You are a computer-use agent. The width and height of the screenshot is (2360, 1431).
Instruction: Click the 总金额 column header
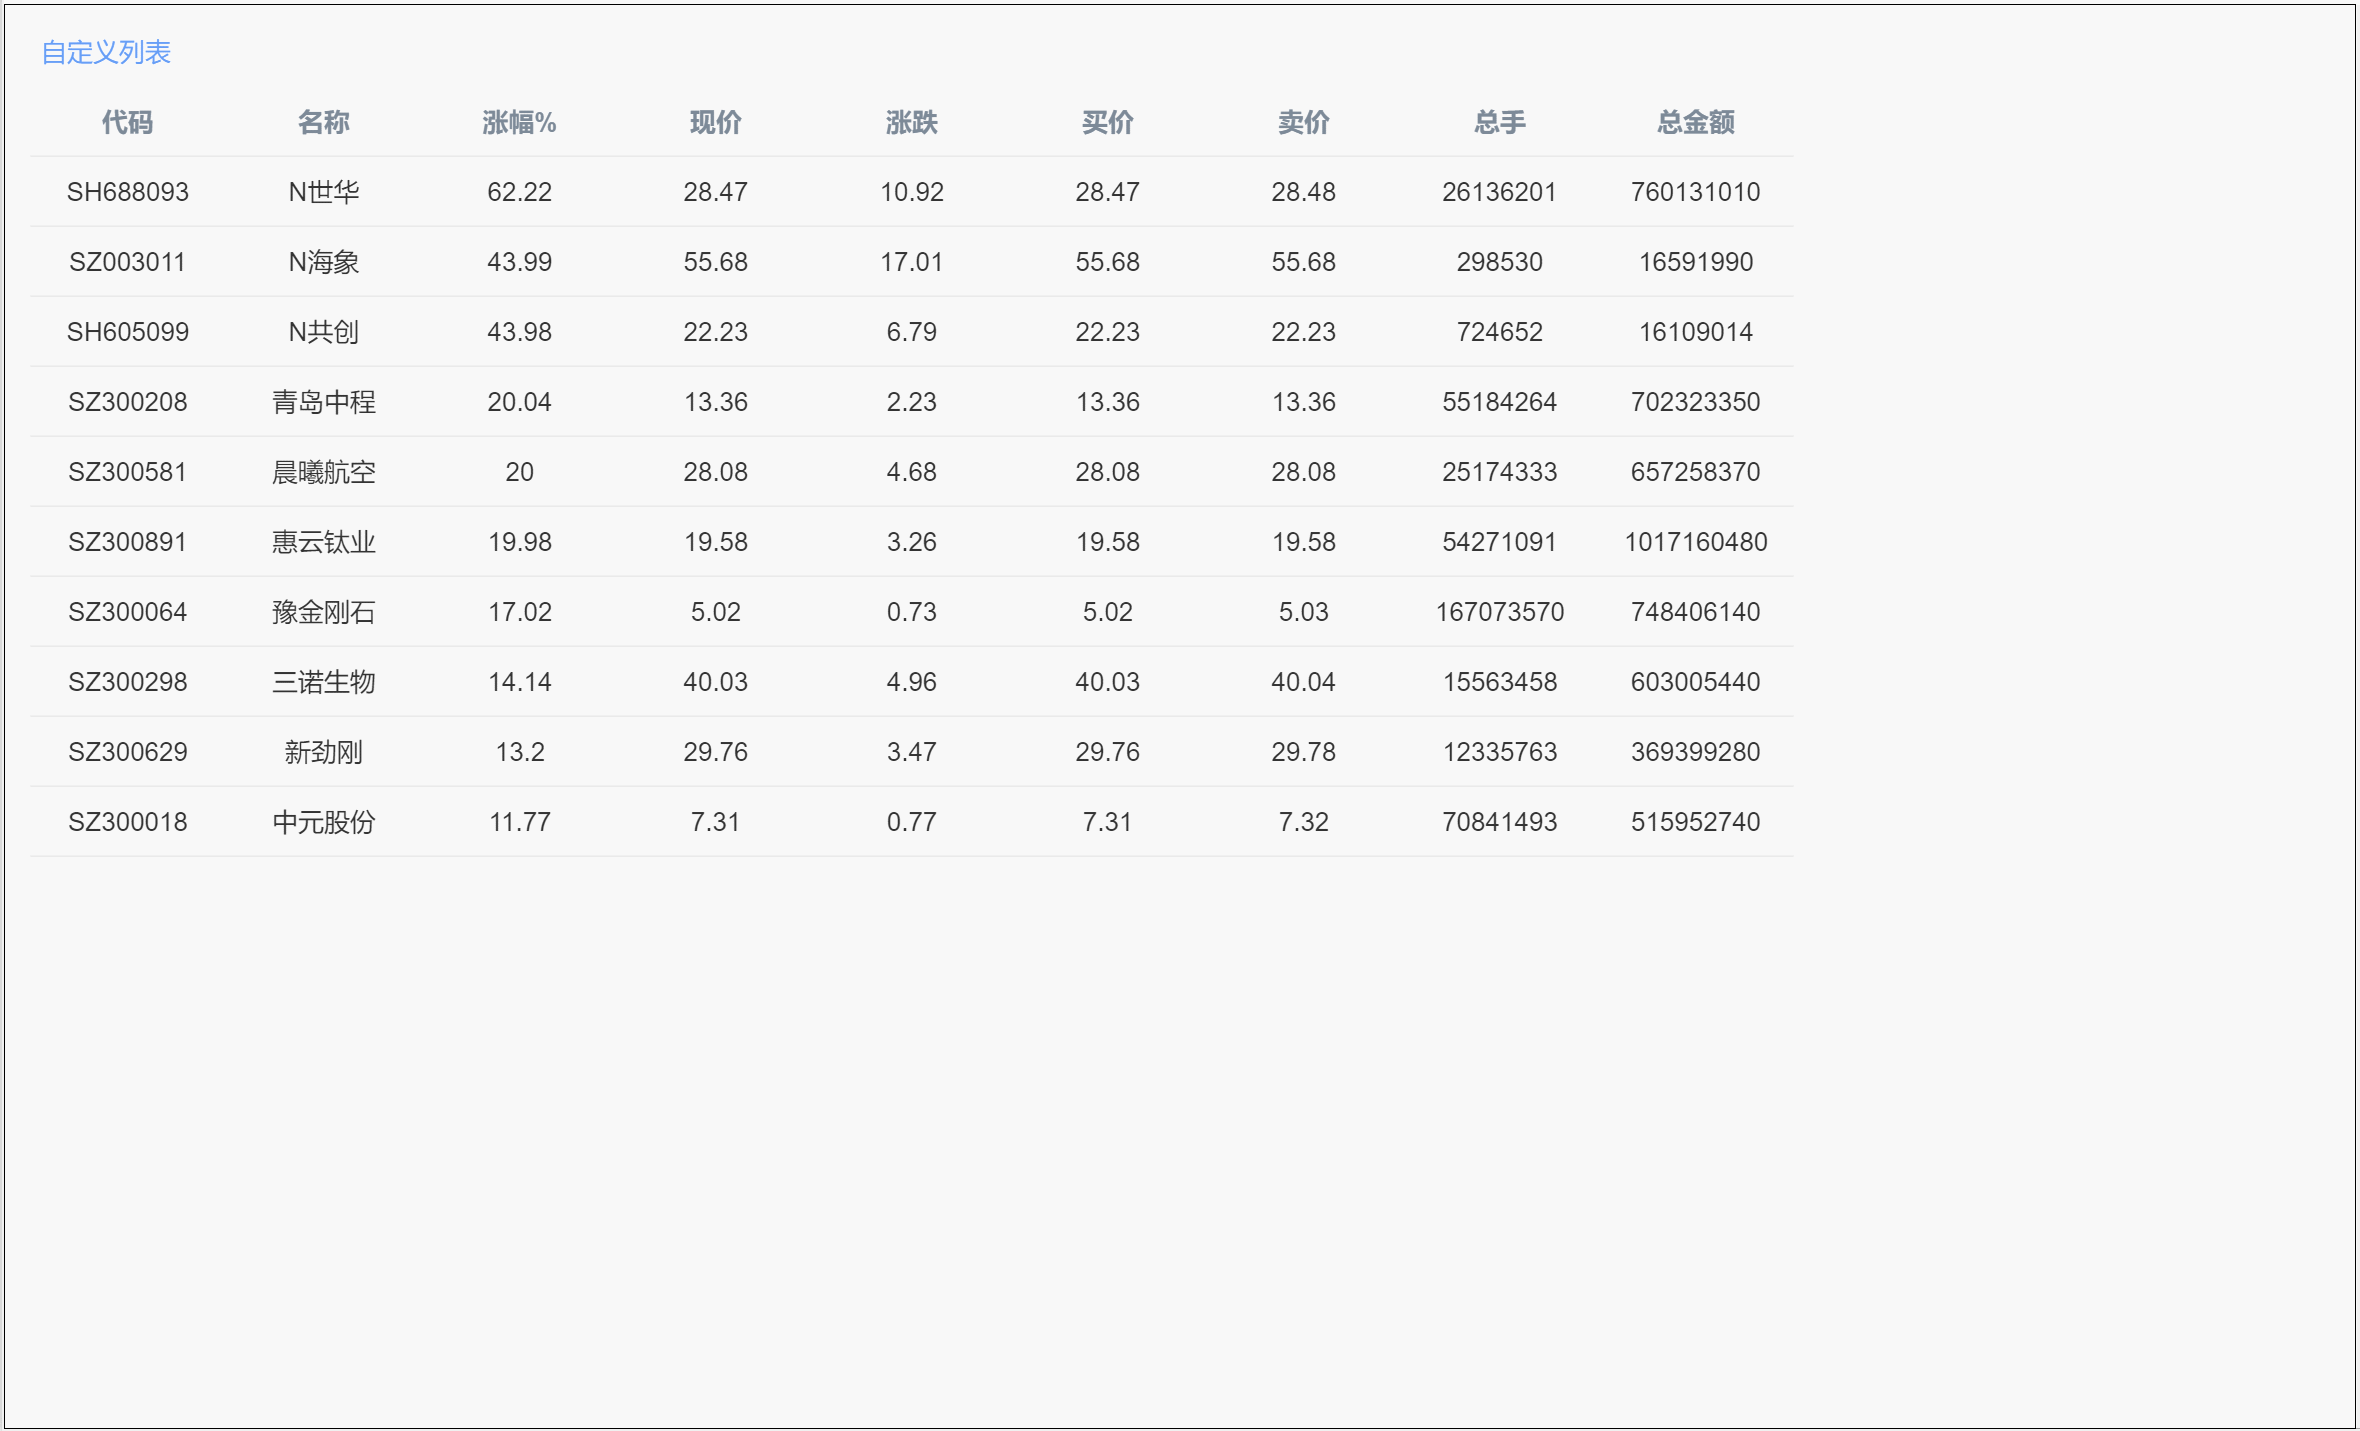pyautogui.click(x=1695, y=122)
